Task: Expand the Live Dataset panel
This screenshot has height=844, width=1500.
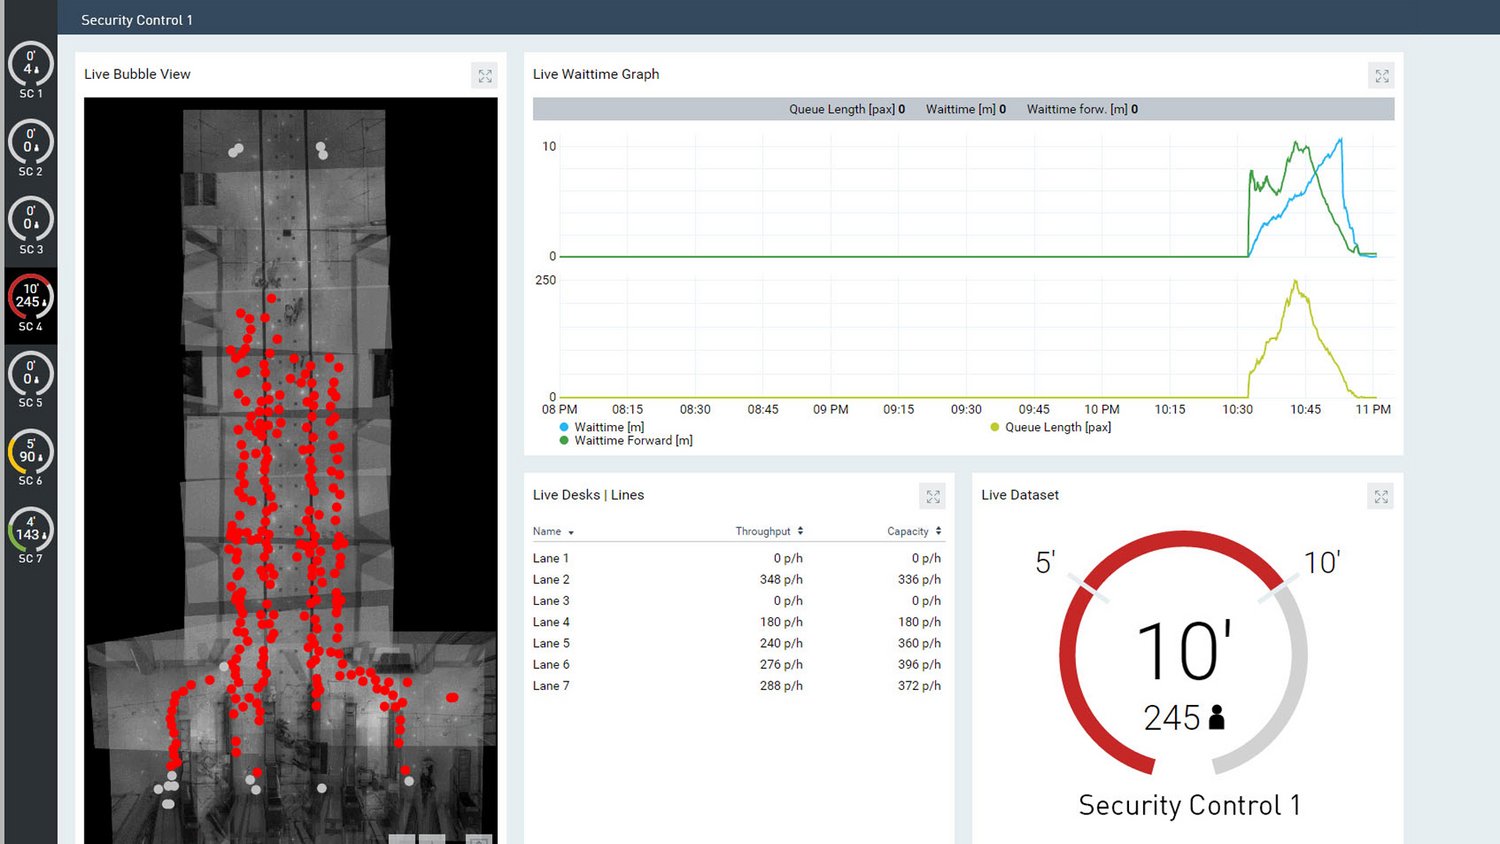Action: (1381, 497)
